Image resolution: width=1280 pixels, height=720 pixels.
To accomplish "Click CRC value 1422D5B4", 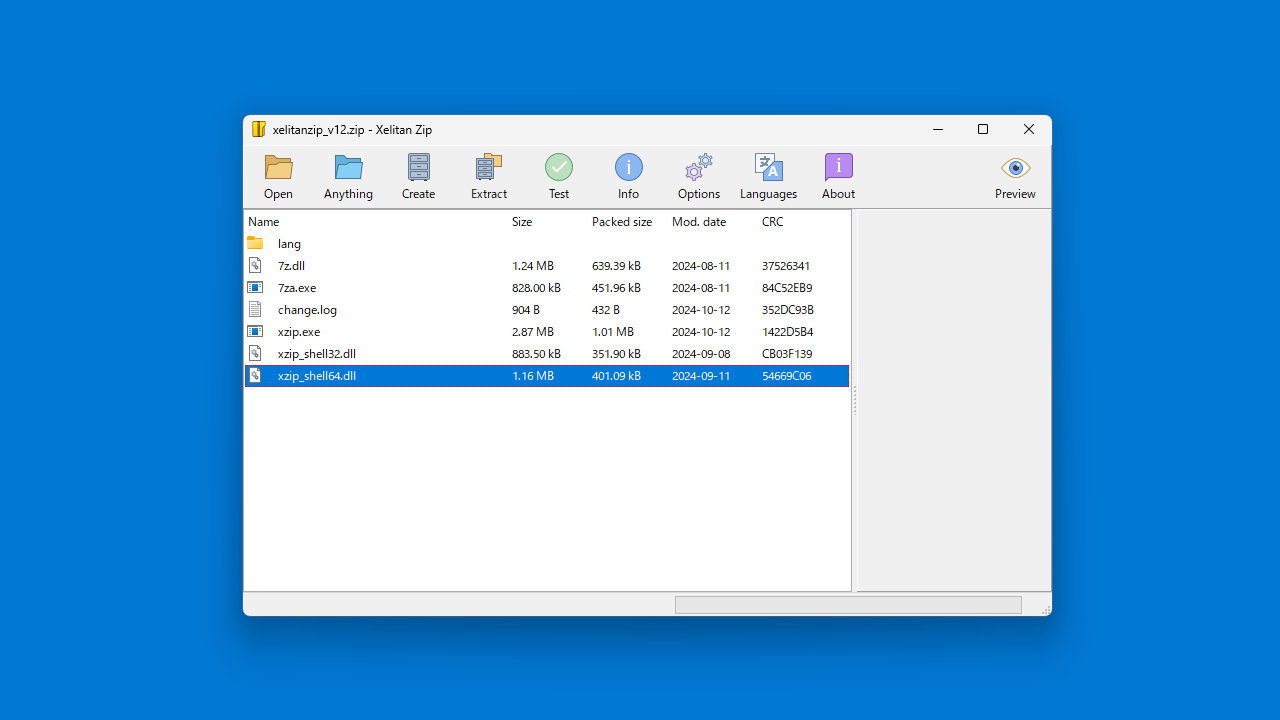I will 788,332.
